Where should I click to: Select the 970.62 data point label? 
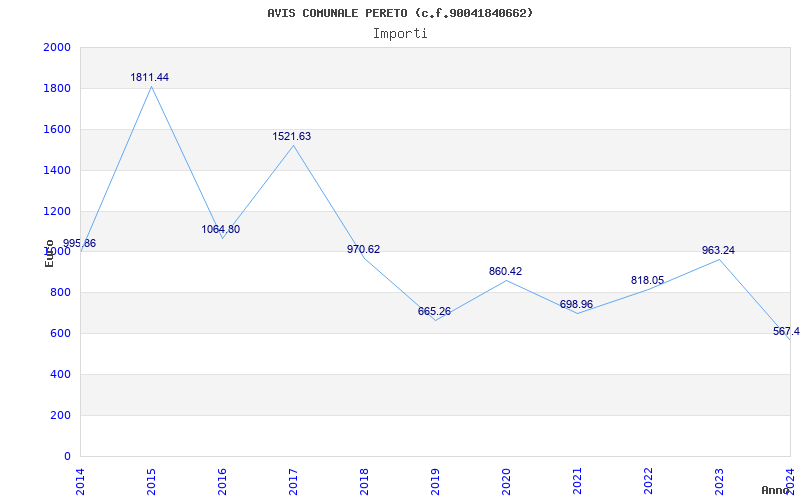pos(363,249)
